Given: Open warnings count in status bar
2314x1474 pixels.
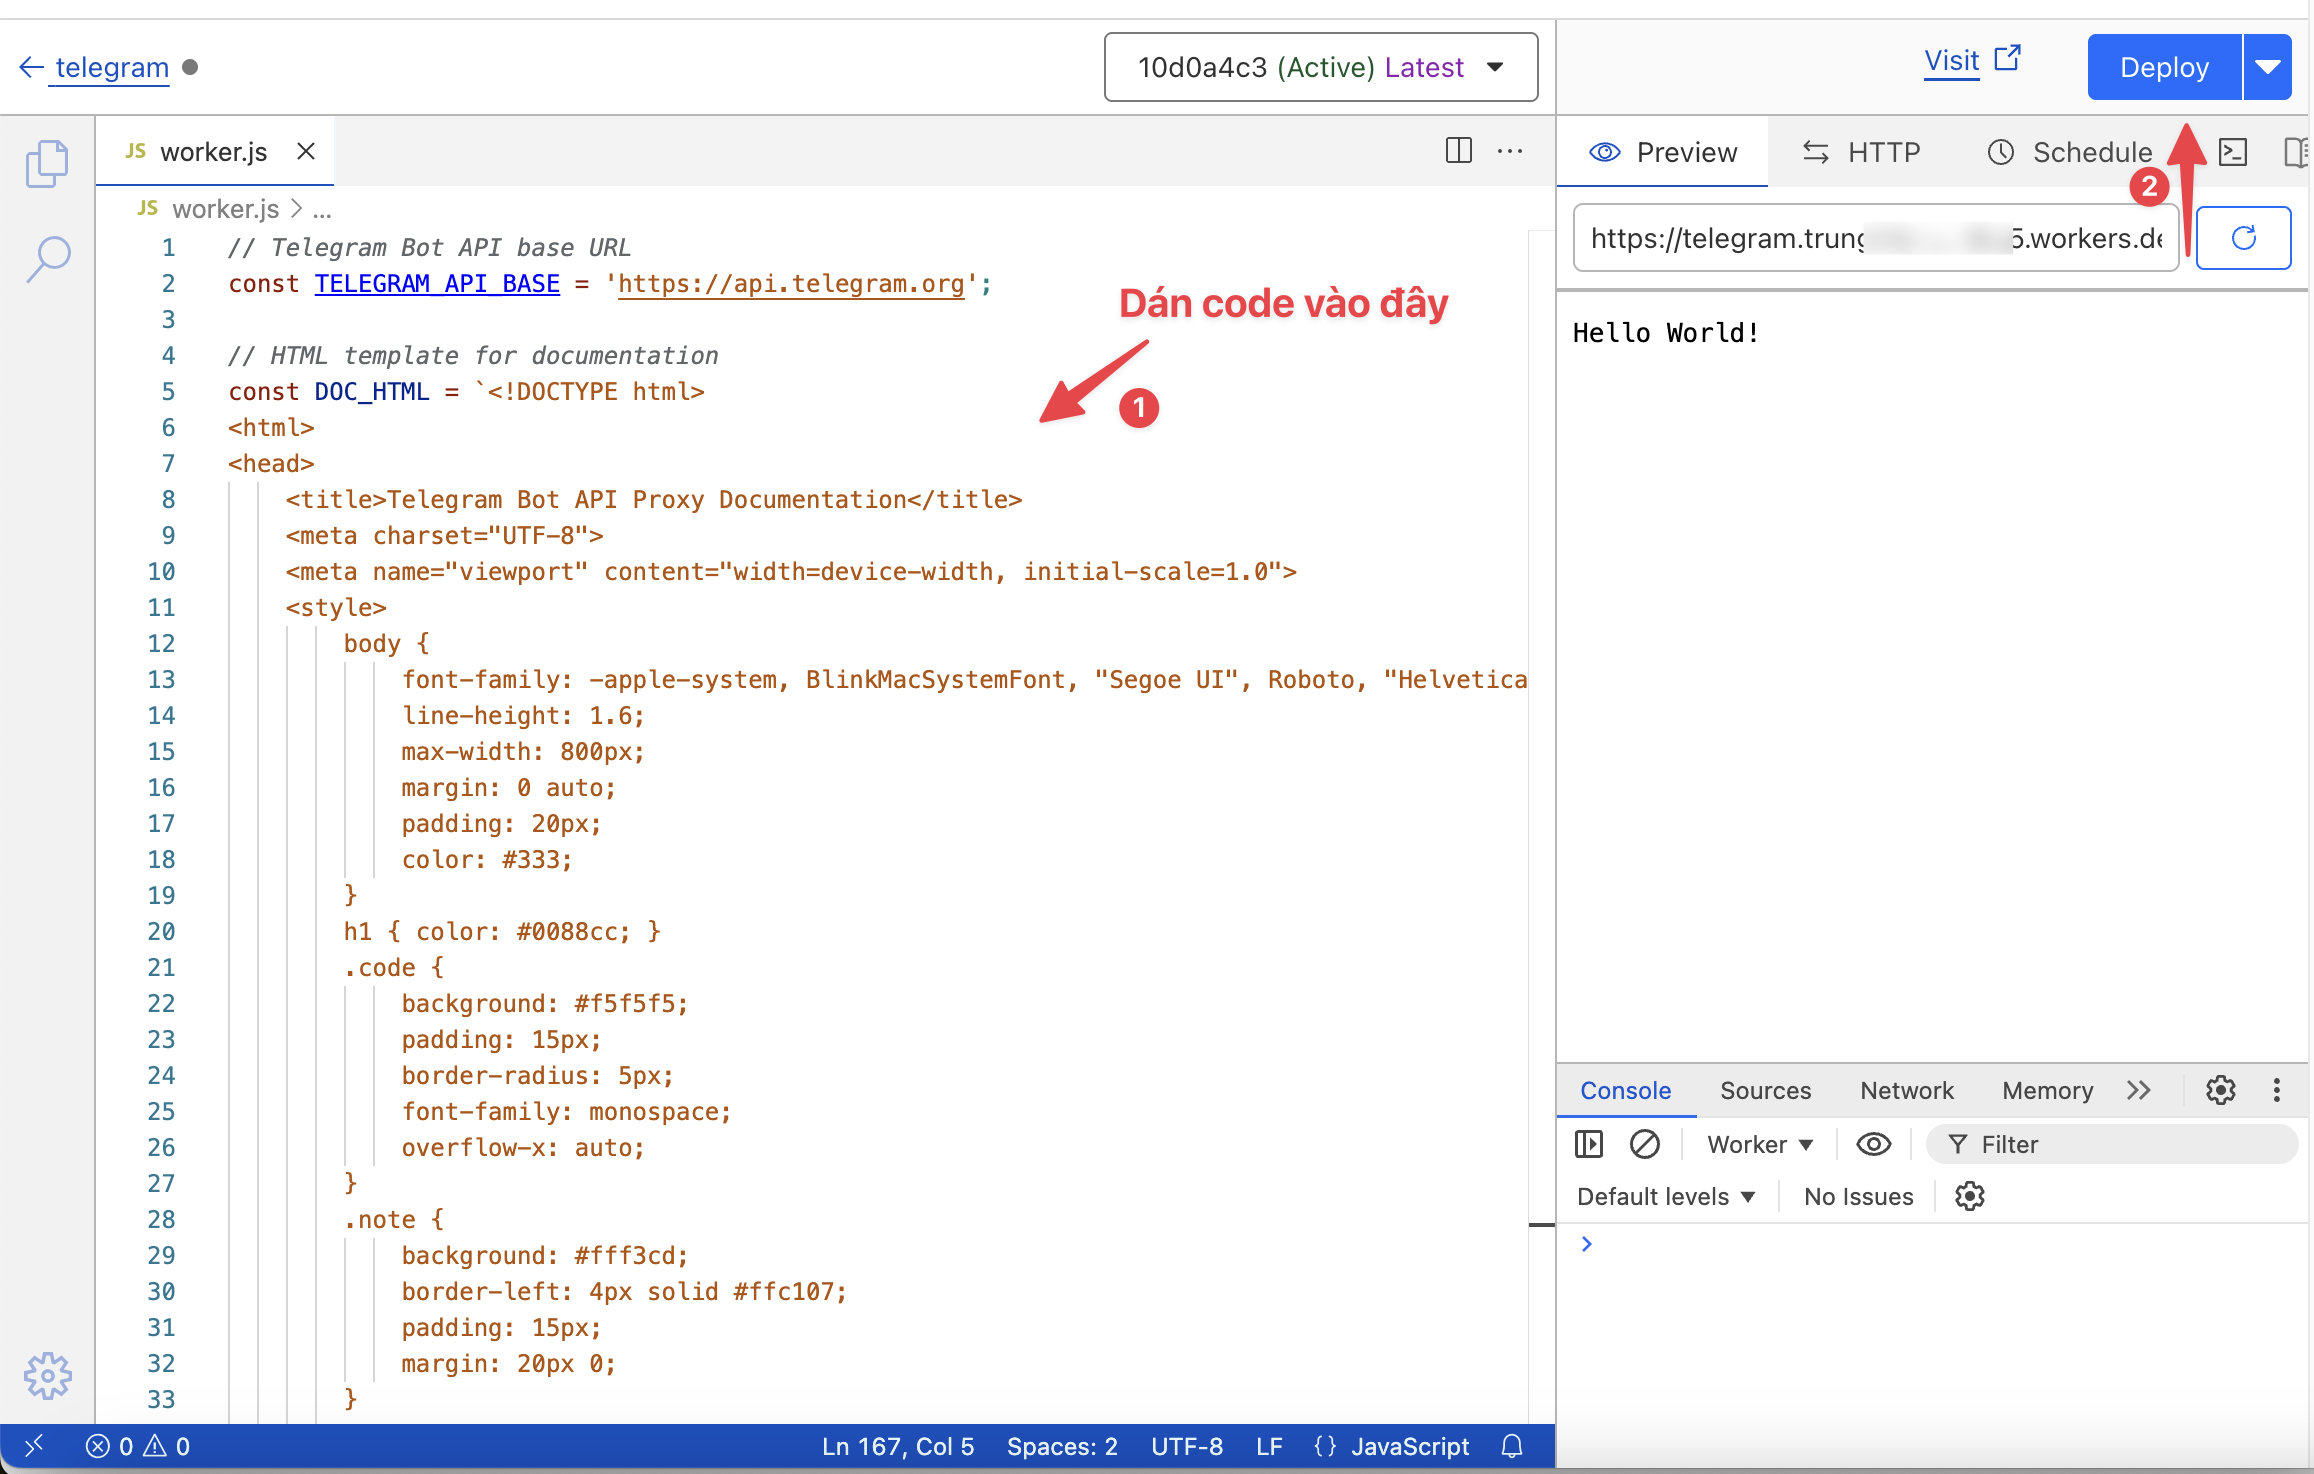Looking at the screenshot, I should 167,1446.
